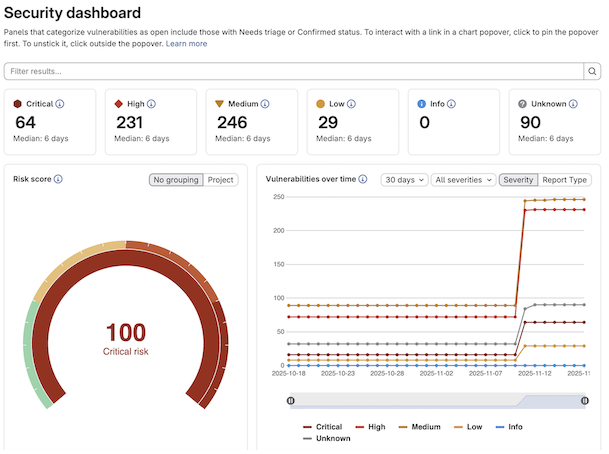Viewport: 609px width, 454px height.
Task: Click info icon beside Vulnerabilities over time
Action: point(362,179)
